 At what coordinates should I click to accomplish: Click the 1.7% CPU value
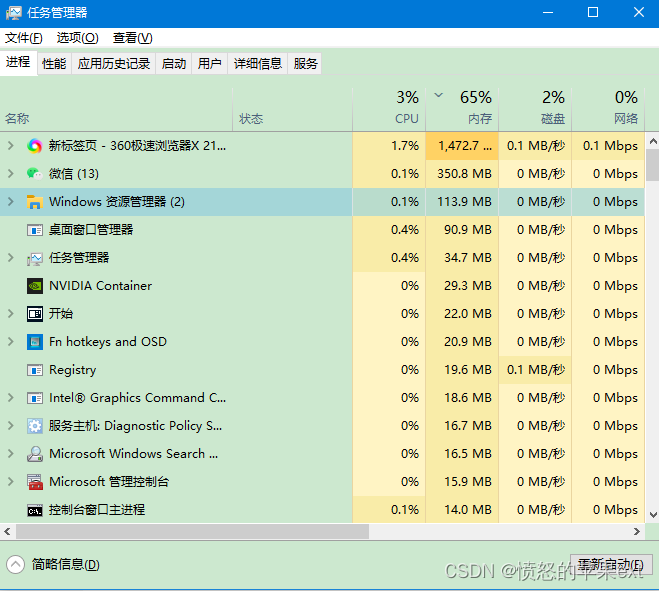click(x=405, y=146)
